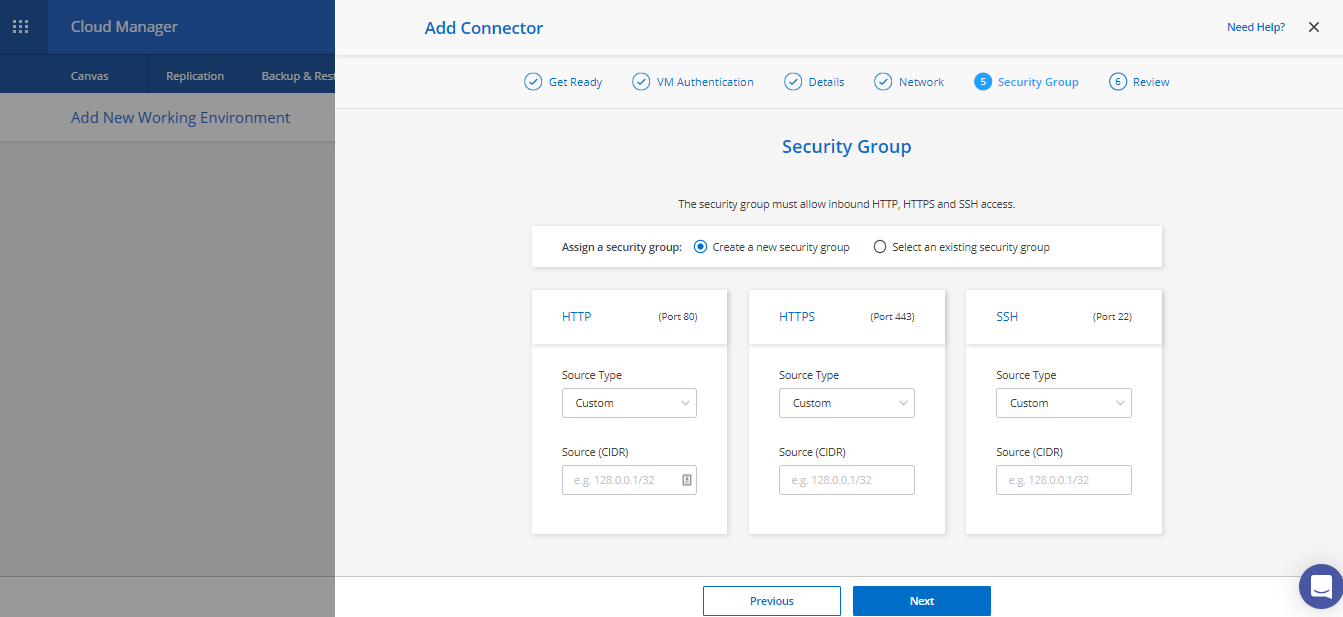Click the Review step number 6 icon
This screenshot has width=1343, height=617.
pos(1118,82)
